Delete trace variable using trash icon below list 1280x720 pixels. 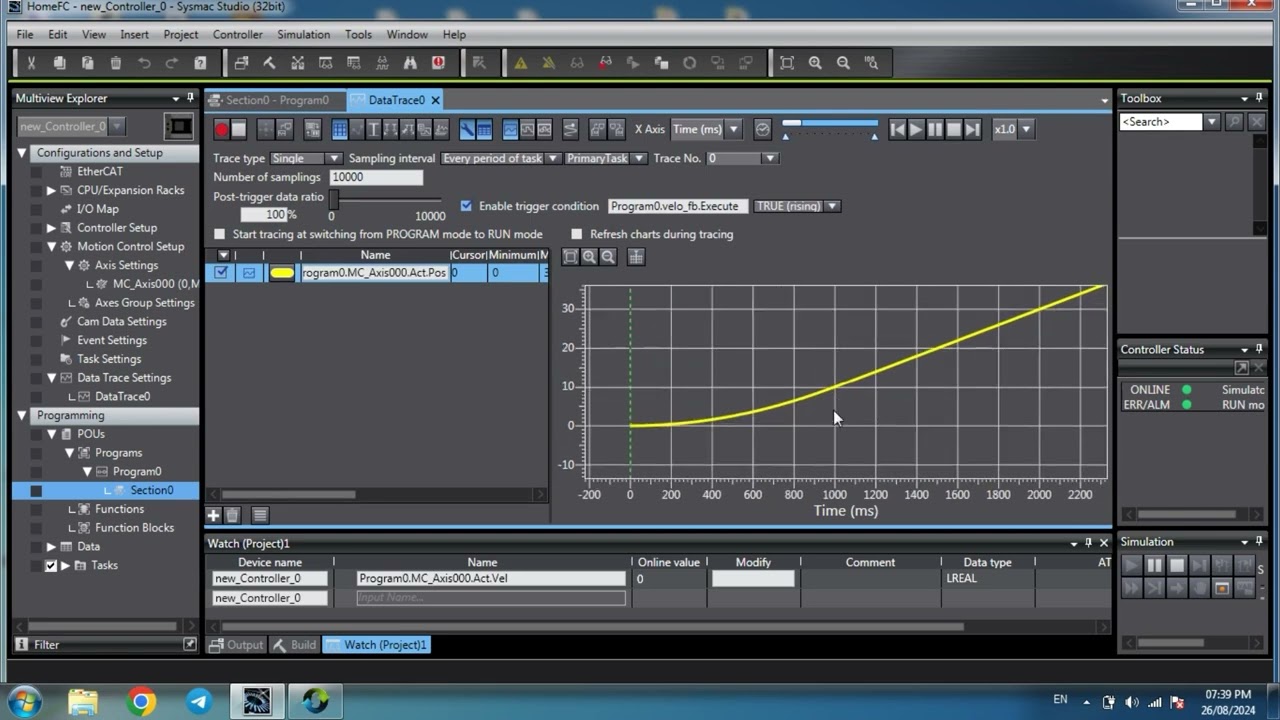click(232, 515)
